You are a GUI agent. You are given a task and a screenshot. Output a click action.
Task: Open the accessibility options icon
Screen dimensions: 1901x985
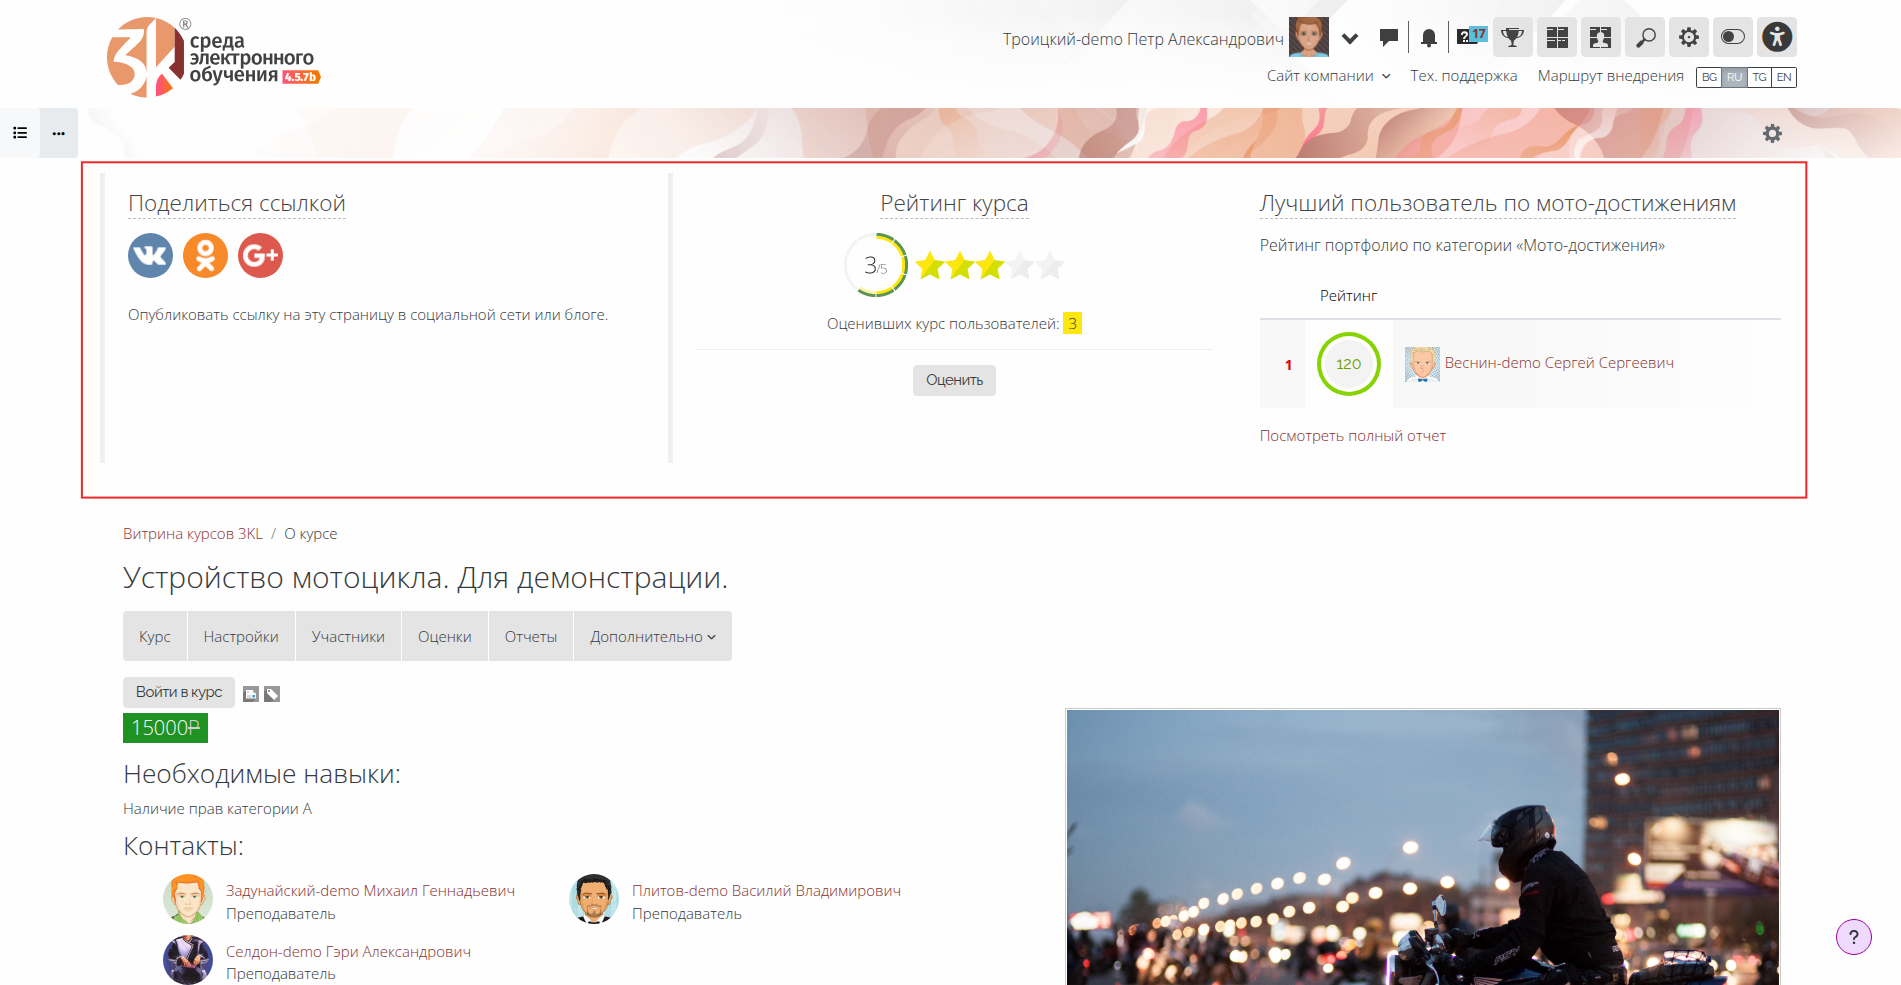click(x=1777, y=38)
